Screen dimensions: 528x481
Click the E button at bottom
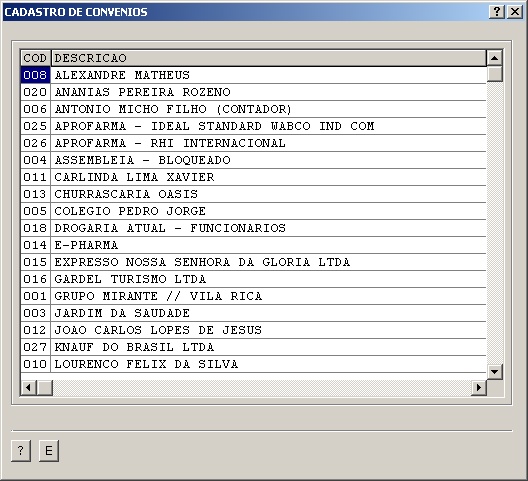[49, 450]
